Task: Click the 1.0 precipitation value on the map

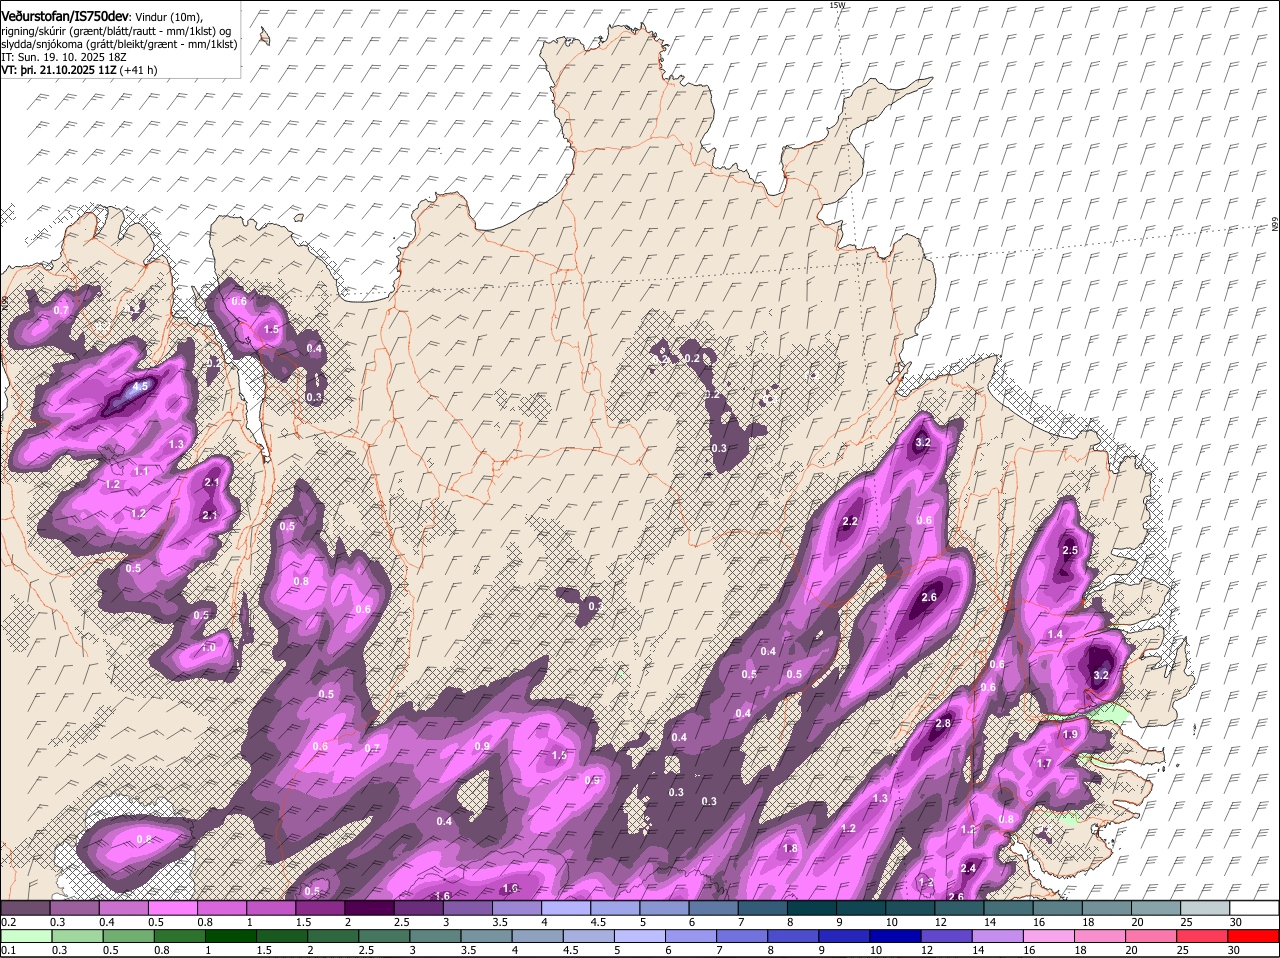Action: pos(208,648)
